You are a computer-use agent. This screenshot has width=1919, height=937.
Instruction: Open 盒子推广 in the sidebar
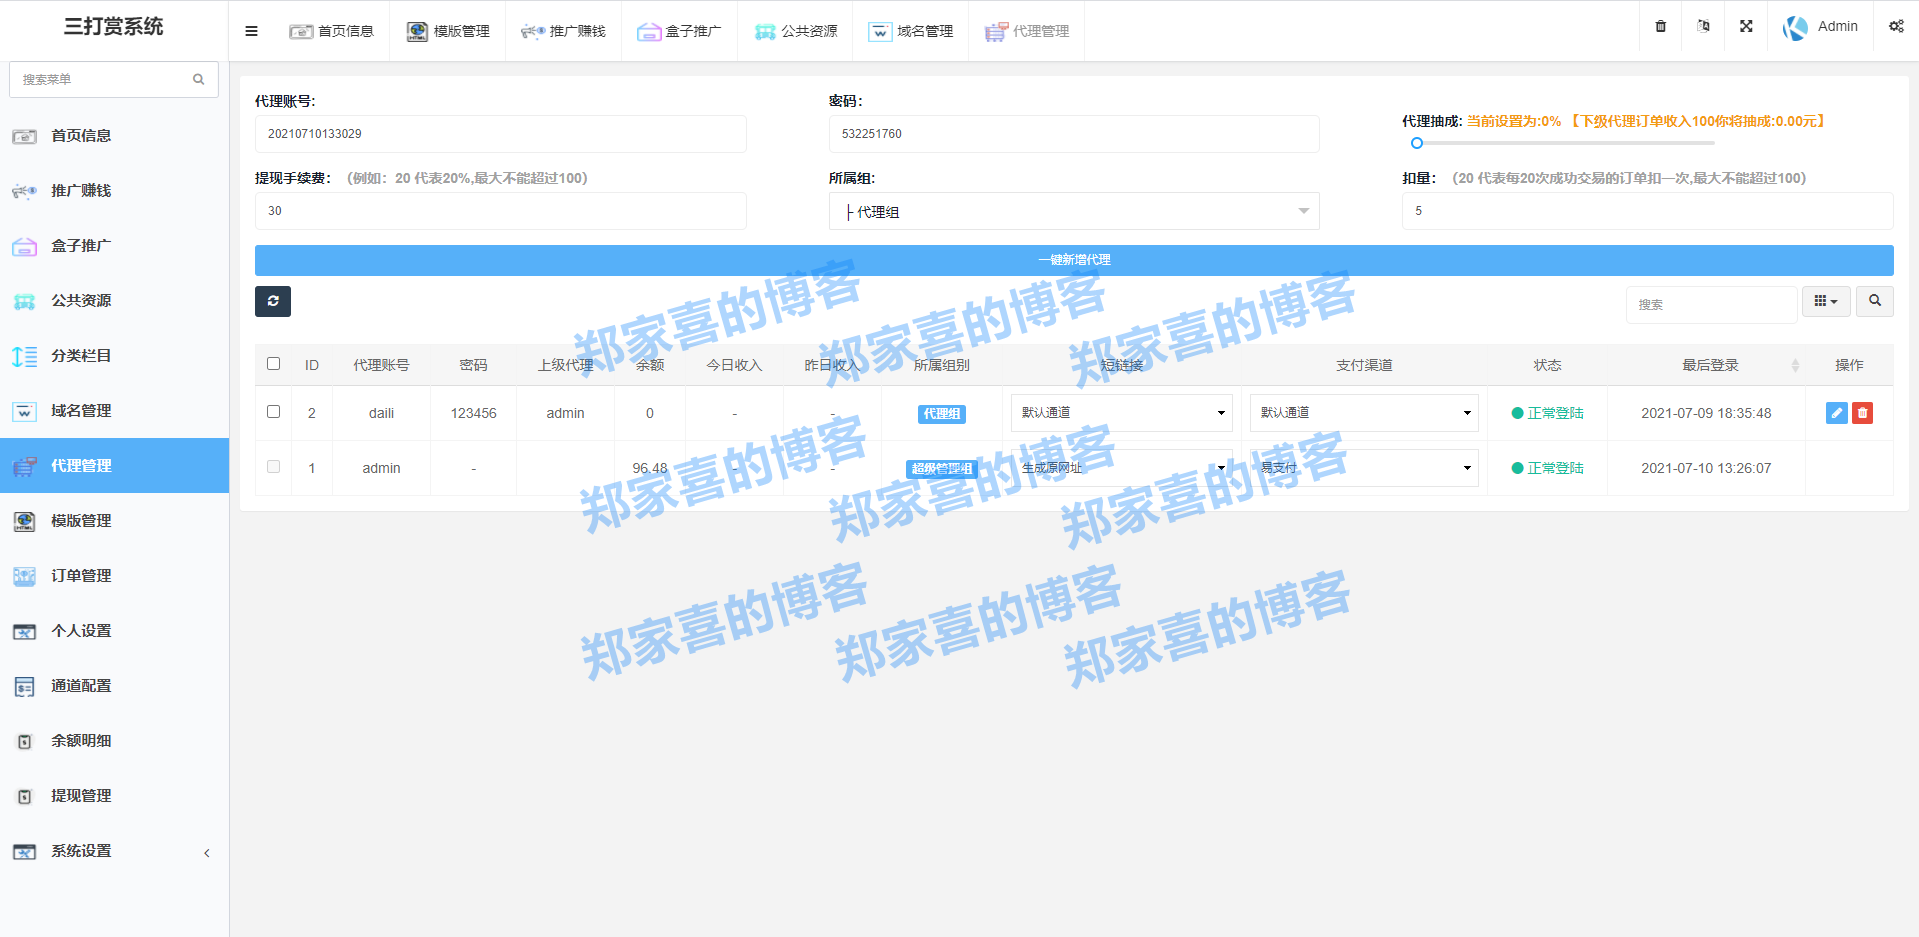coord(114,246)
